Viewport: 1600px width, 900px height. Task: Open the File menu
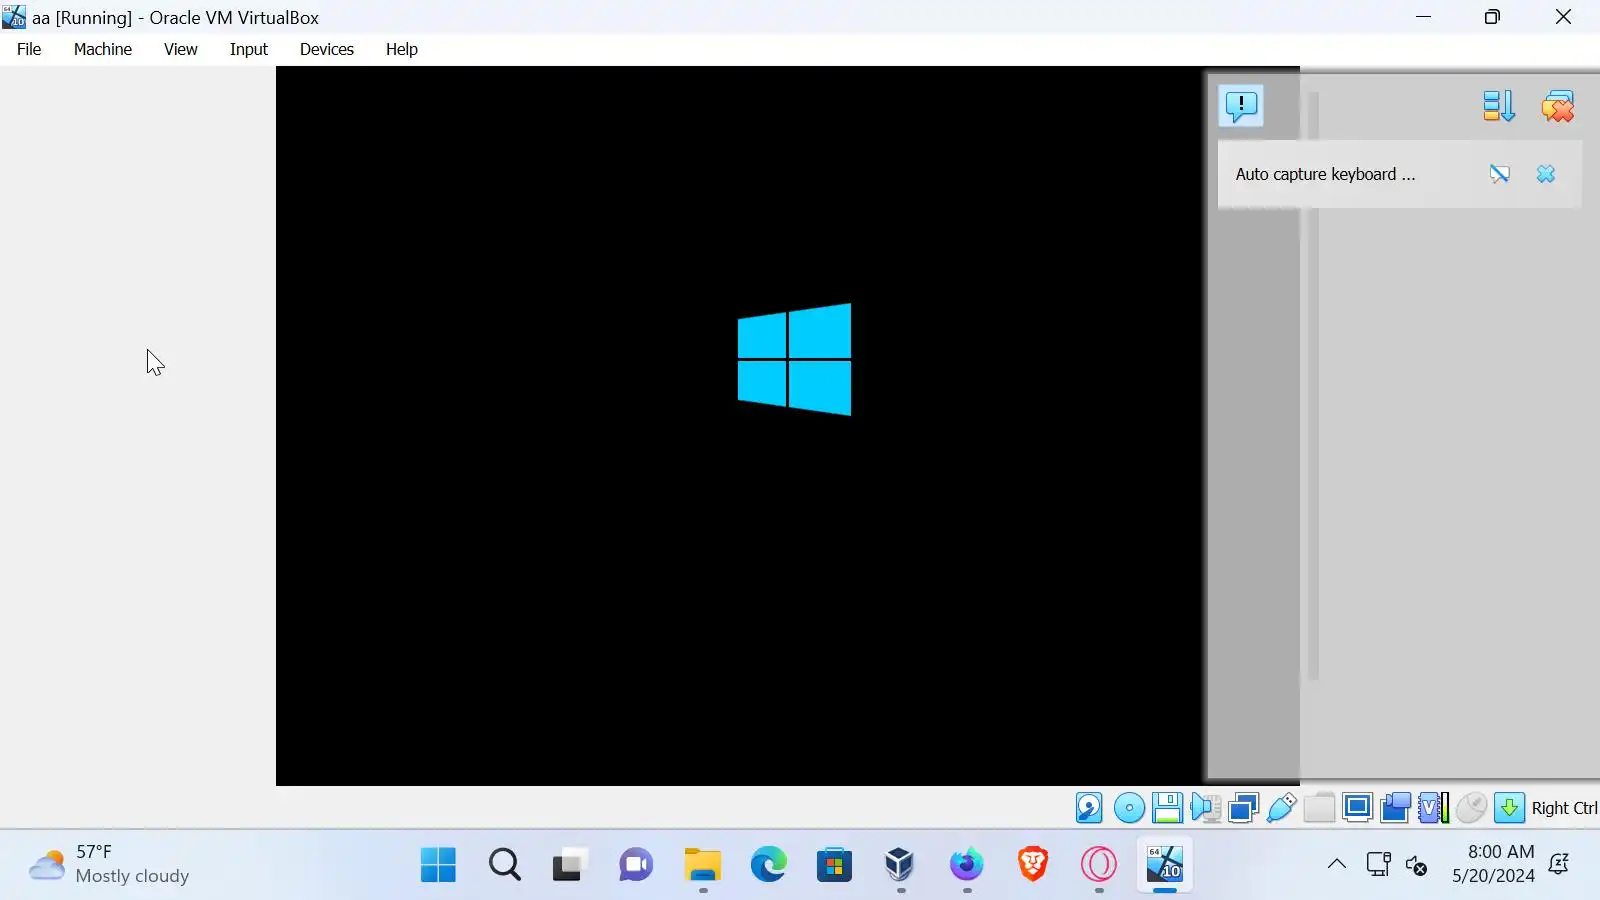point(29,49)
